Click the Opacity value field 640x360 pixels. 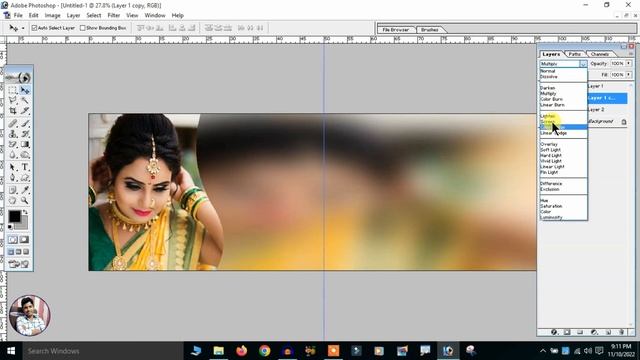(617, 63)
